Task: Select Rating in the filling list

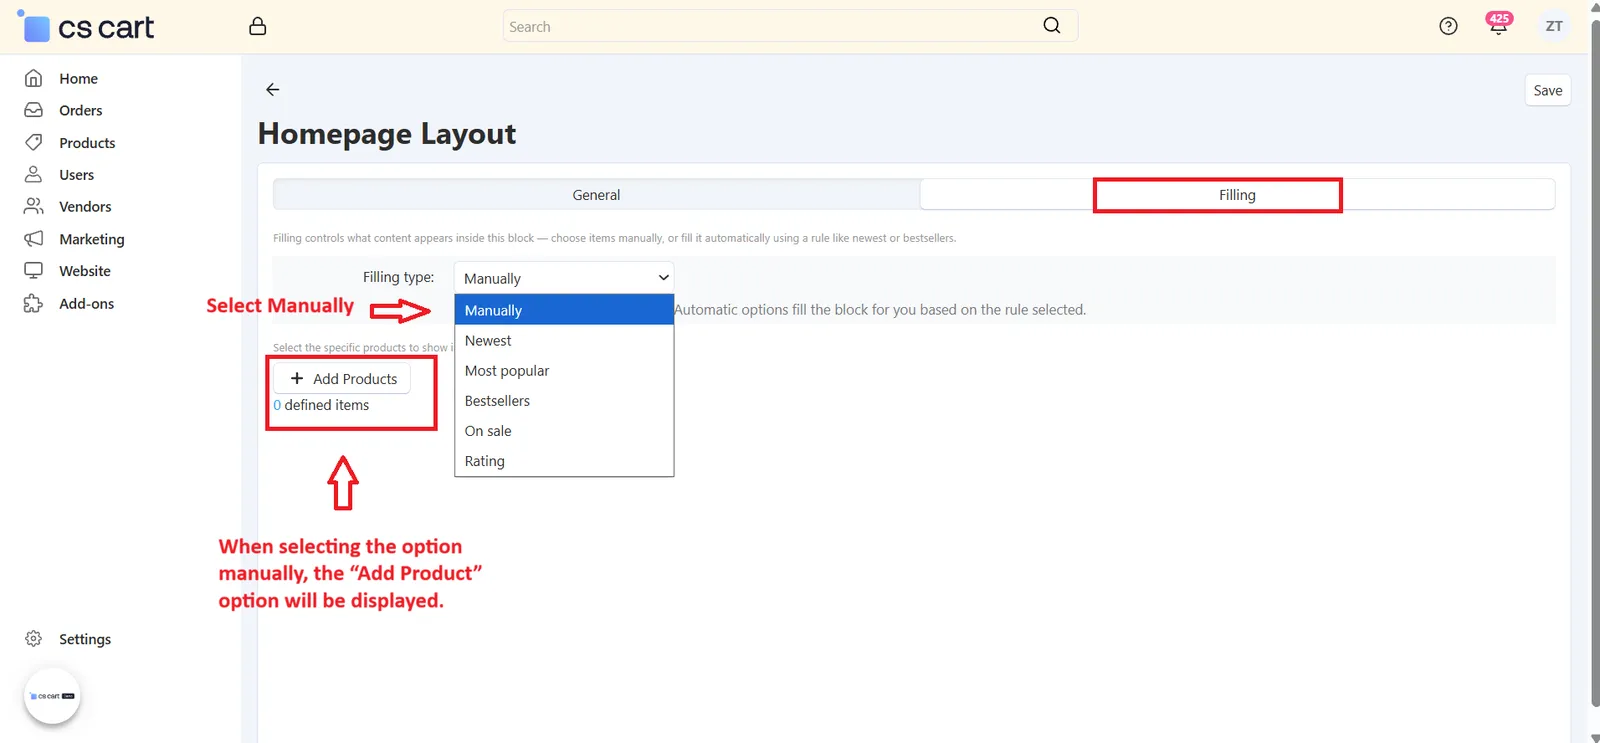Action: (x=564, y=461)
